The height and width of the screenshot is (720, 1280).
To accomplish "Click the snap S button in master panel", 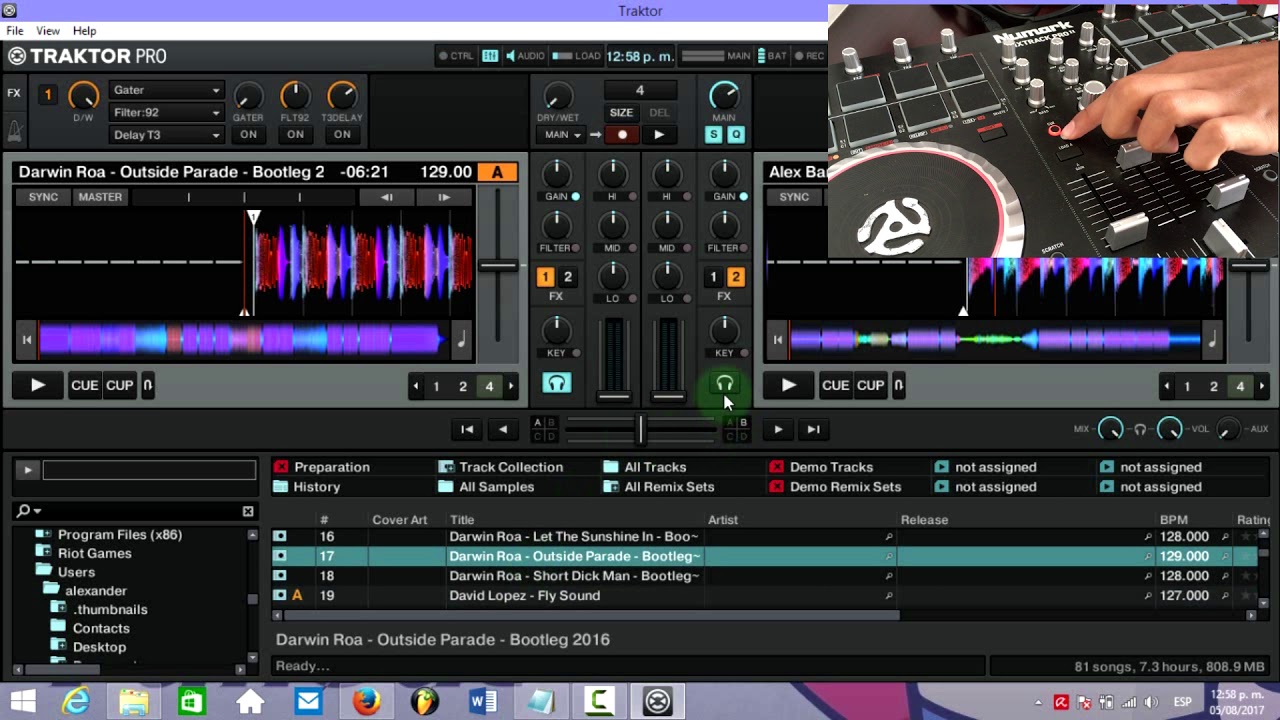I will click(714, 135).
